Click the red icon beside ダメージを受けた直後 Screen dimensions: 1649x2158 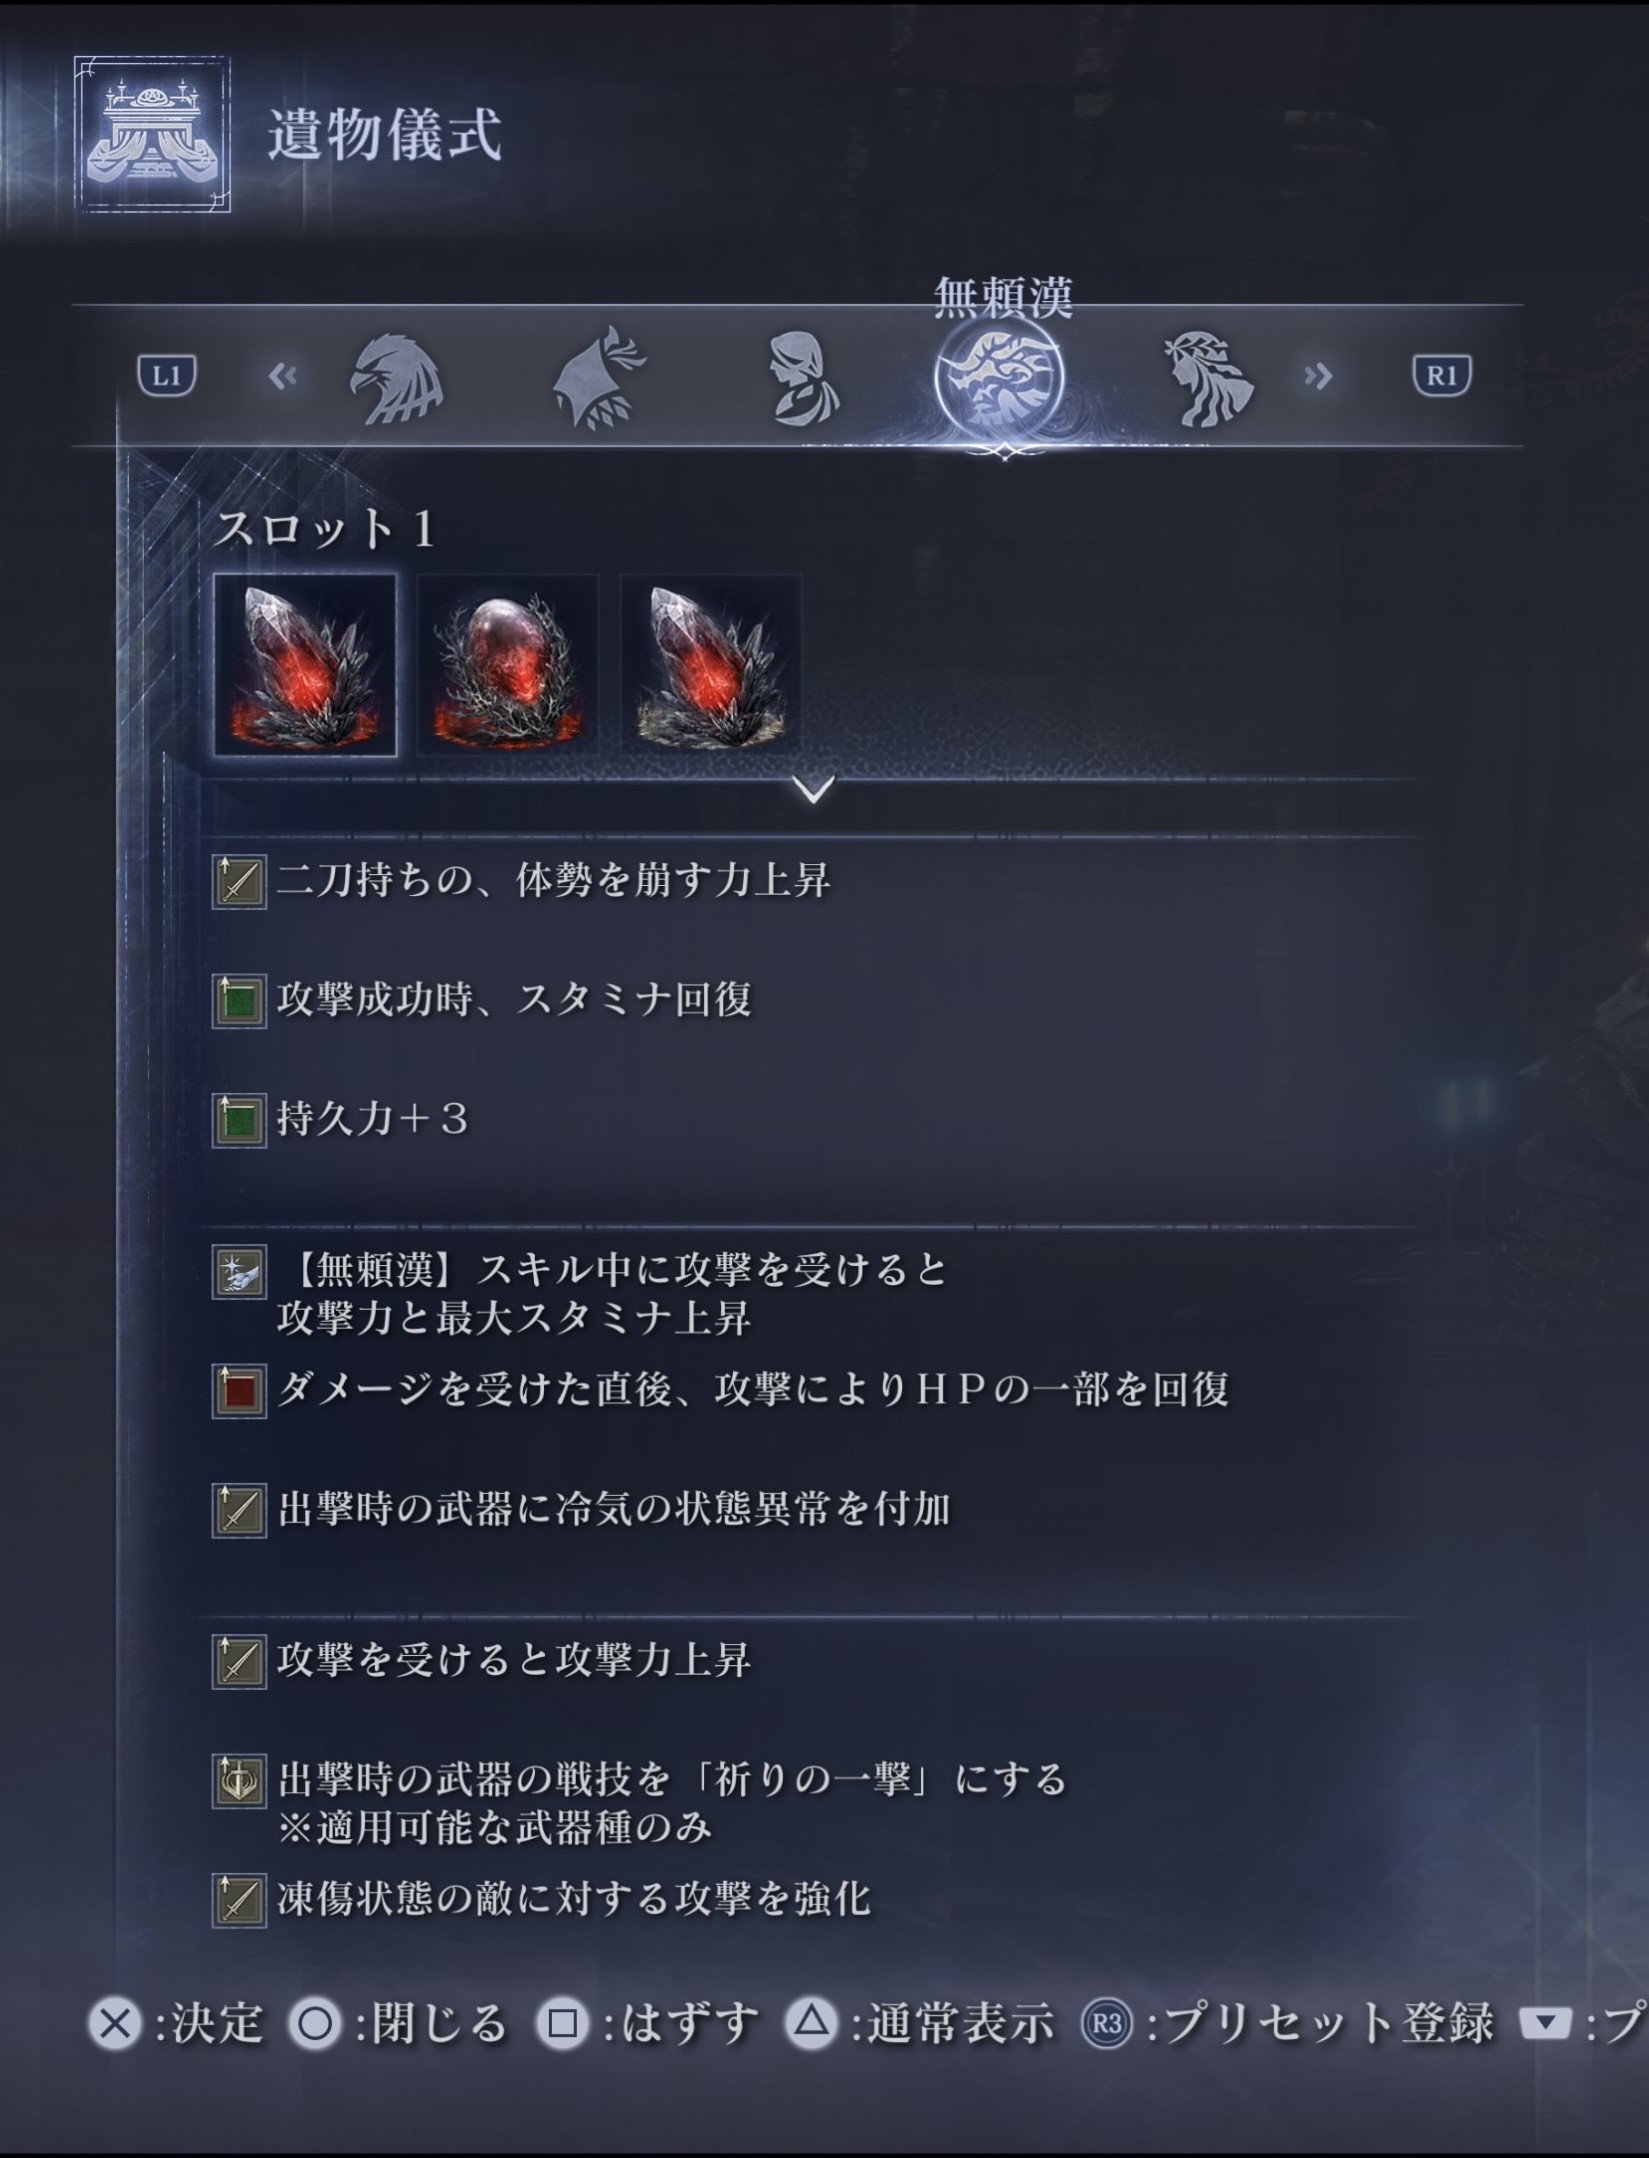(x=239, y=1391)
